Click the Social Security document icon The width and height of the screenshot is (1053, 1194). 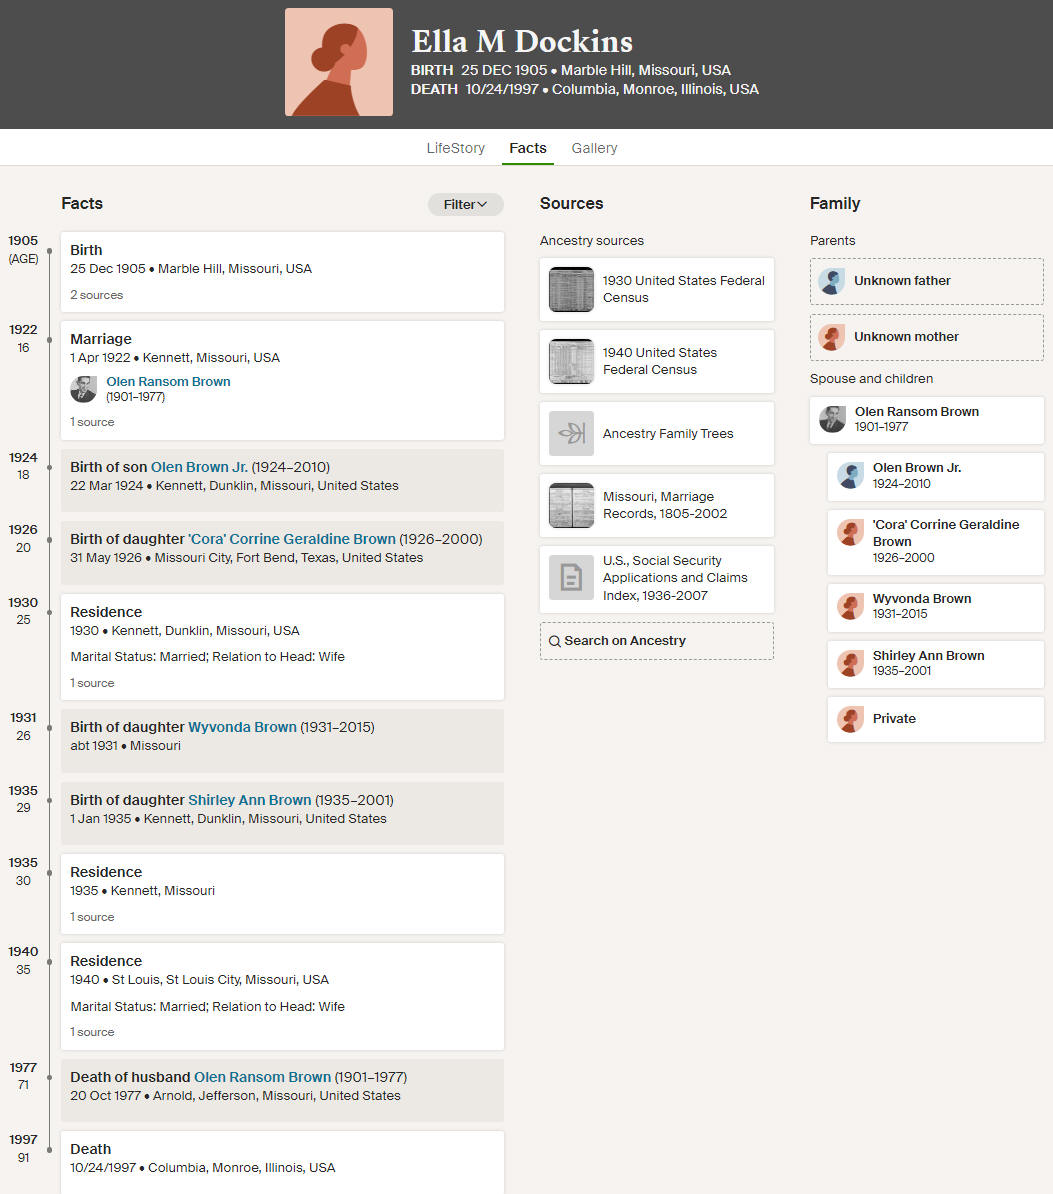pos(571,577)
